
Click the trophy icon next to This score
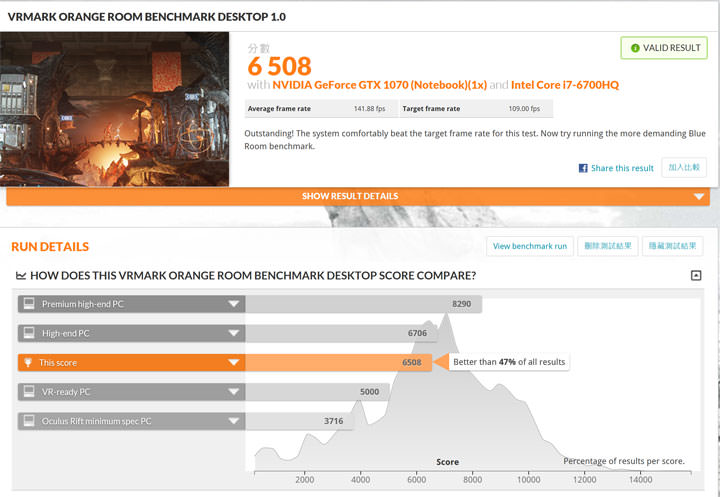point(29,363)
